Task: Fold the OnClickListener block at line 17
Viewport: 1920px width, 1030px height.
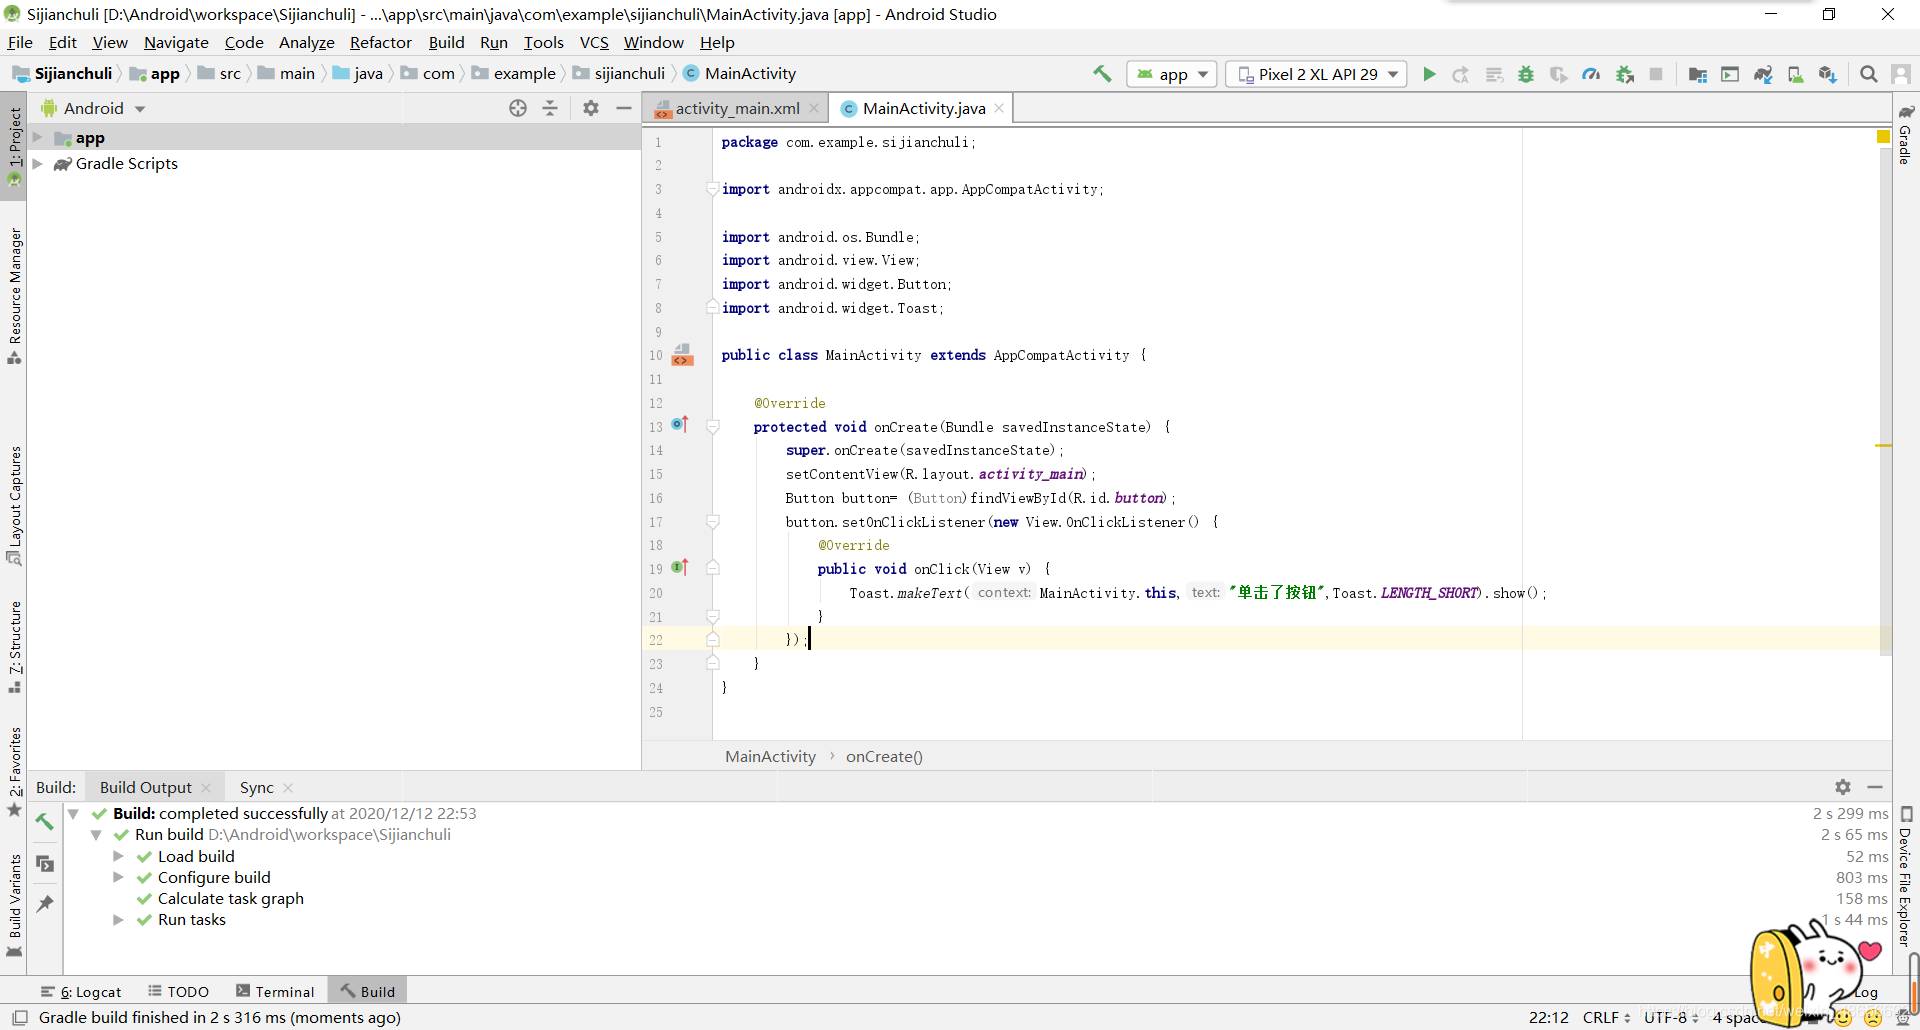Action: pos(713,522)
